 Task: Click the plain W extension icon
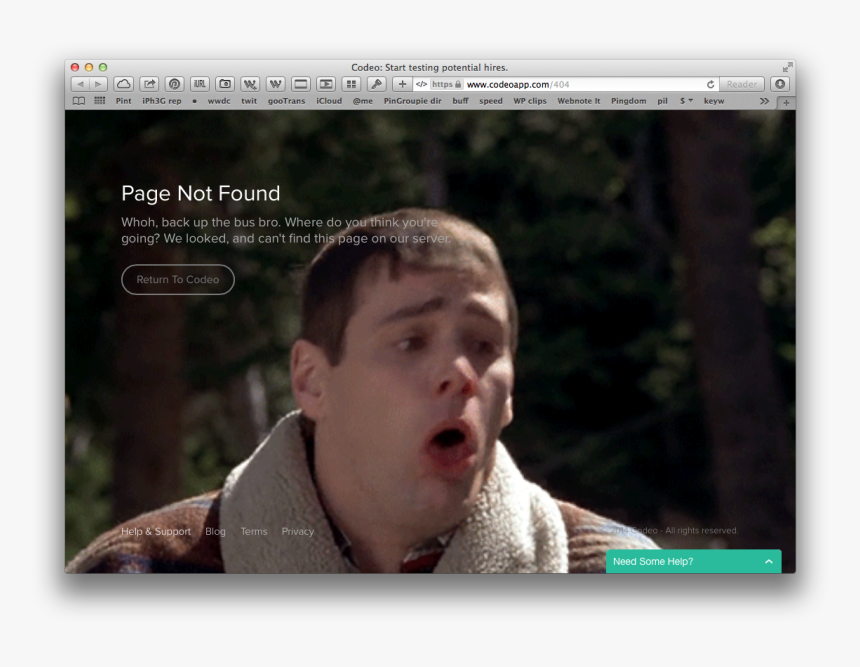pos(275,84)
